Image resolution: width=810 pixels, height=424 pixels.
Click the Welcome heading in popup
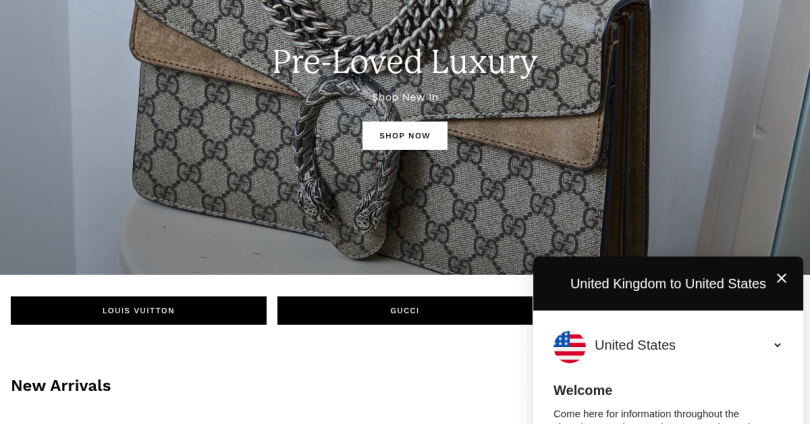(x=583, y=390)
